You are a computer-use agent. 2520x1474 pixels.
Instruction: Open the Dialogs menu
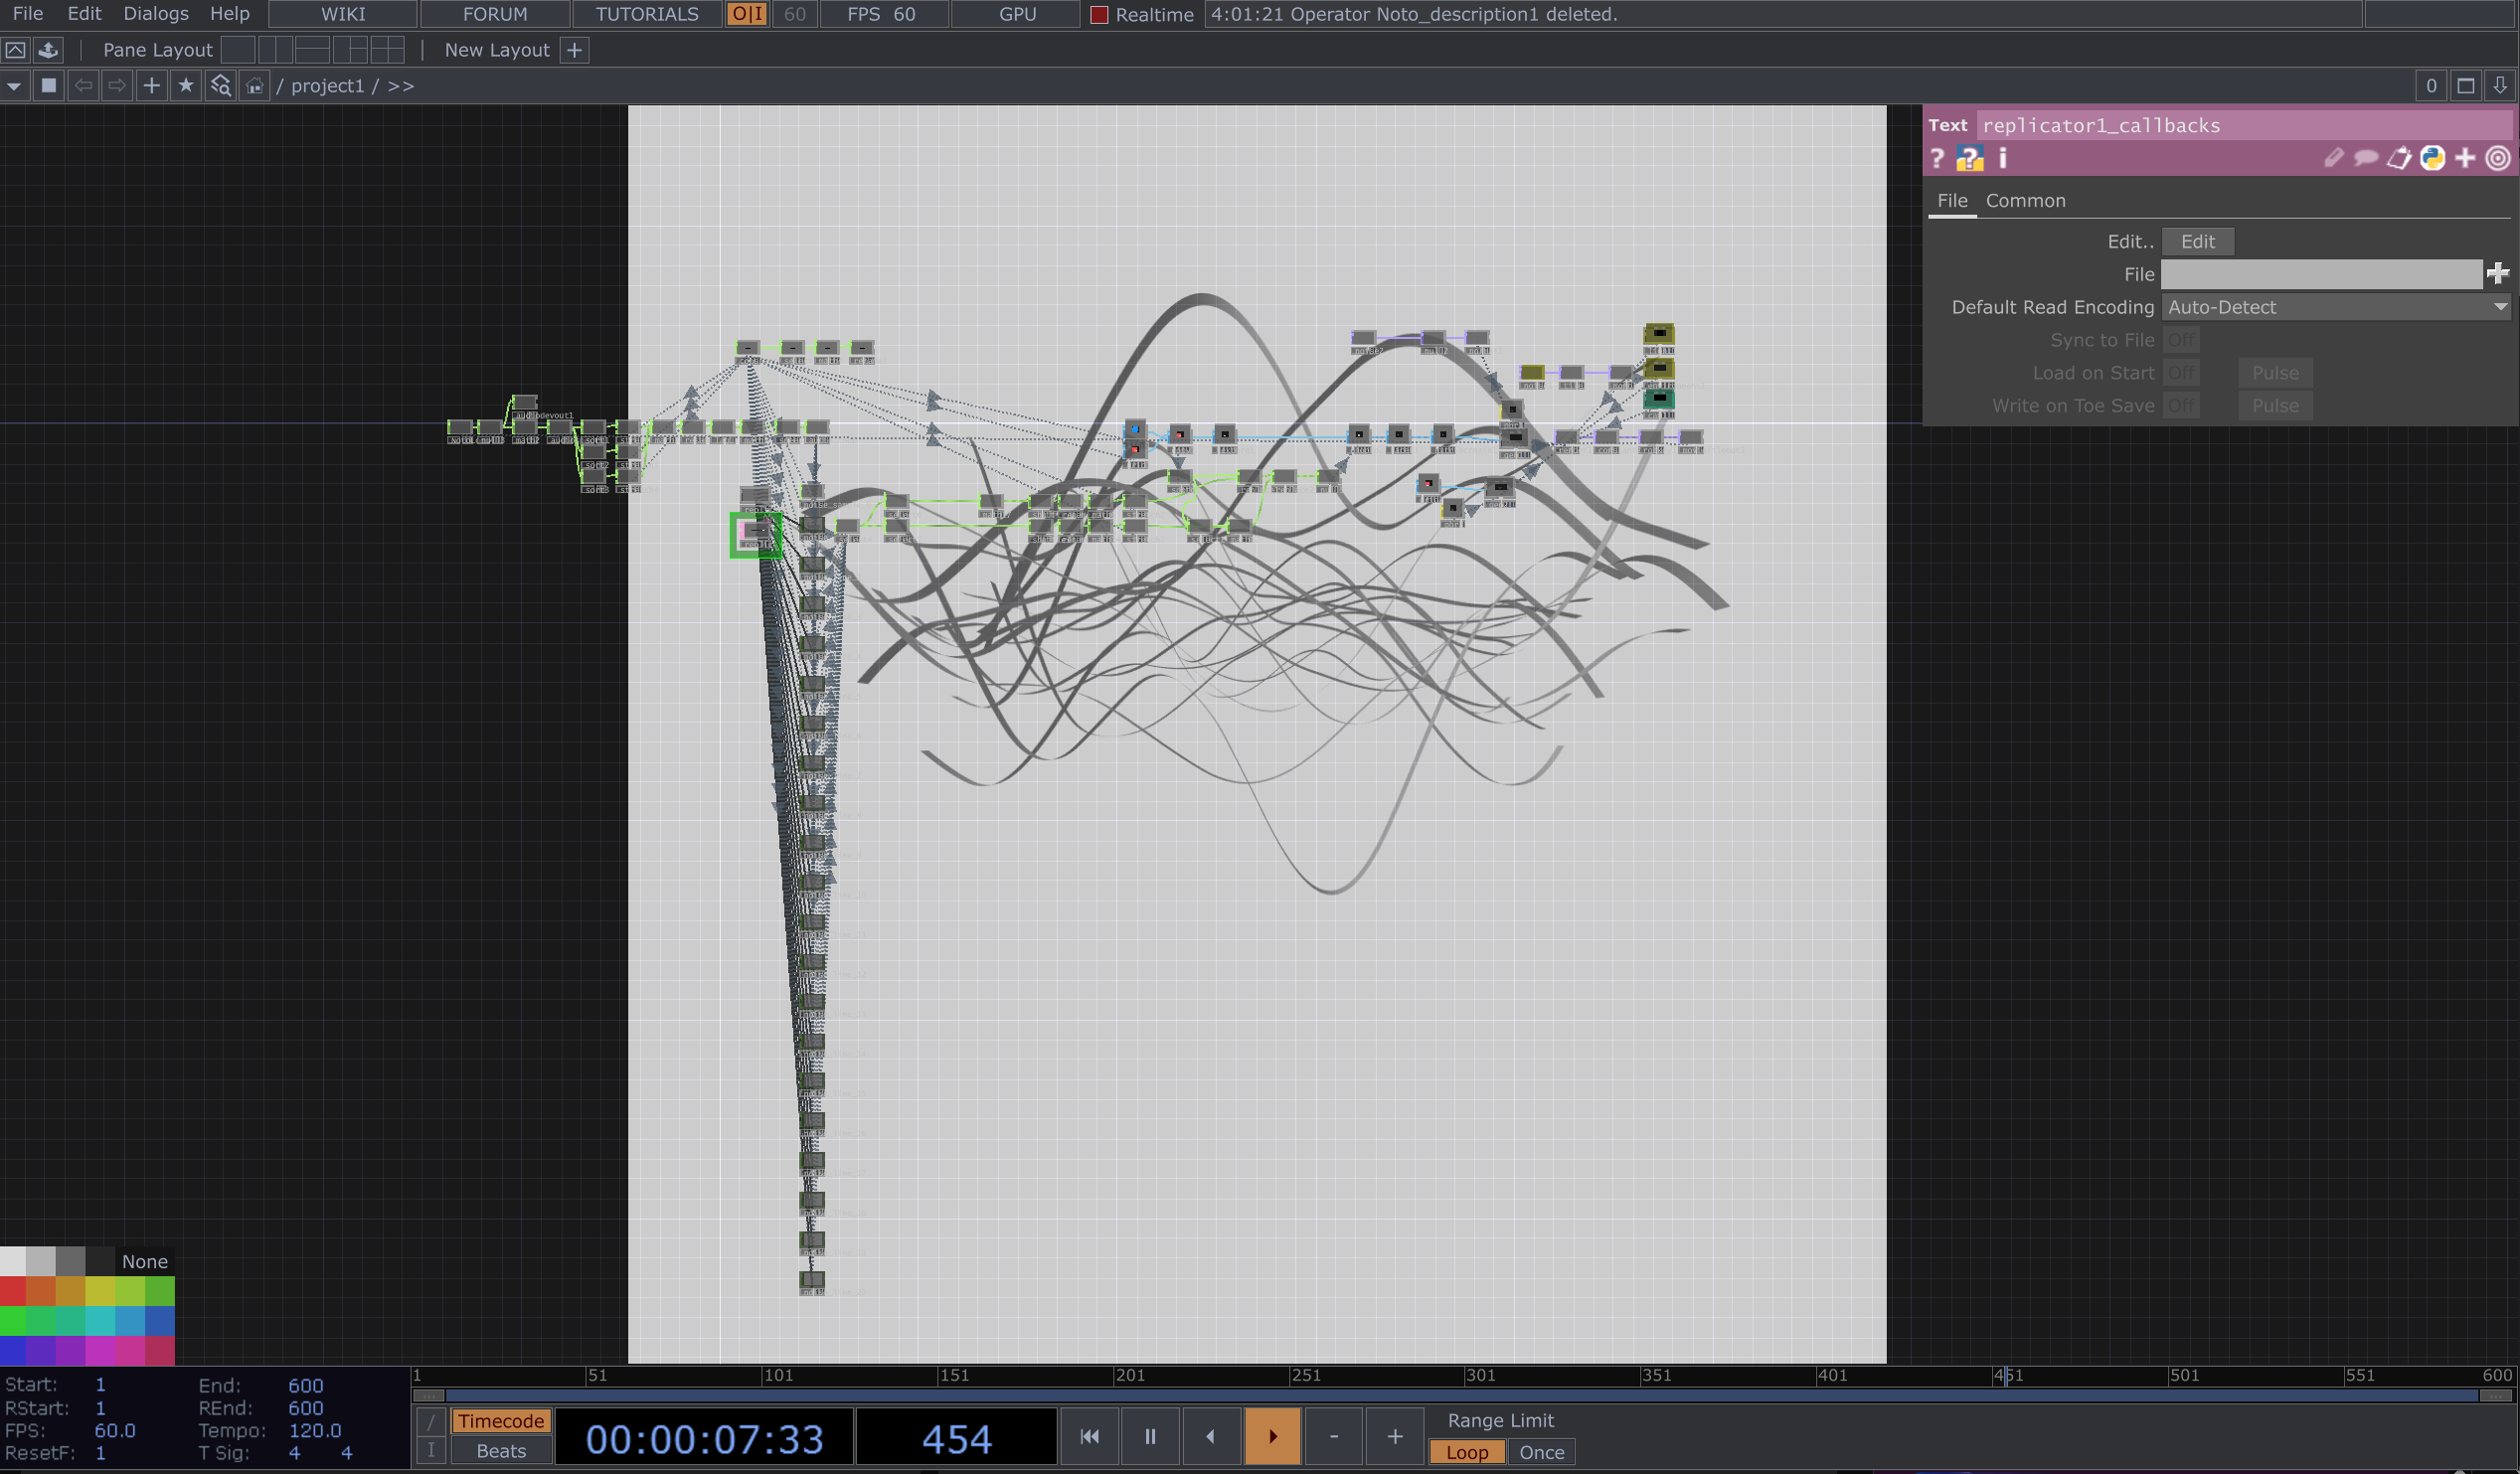[x=155, y=13]
